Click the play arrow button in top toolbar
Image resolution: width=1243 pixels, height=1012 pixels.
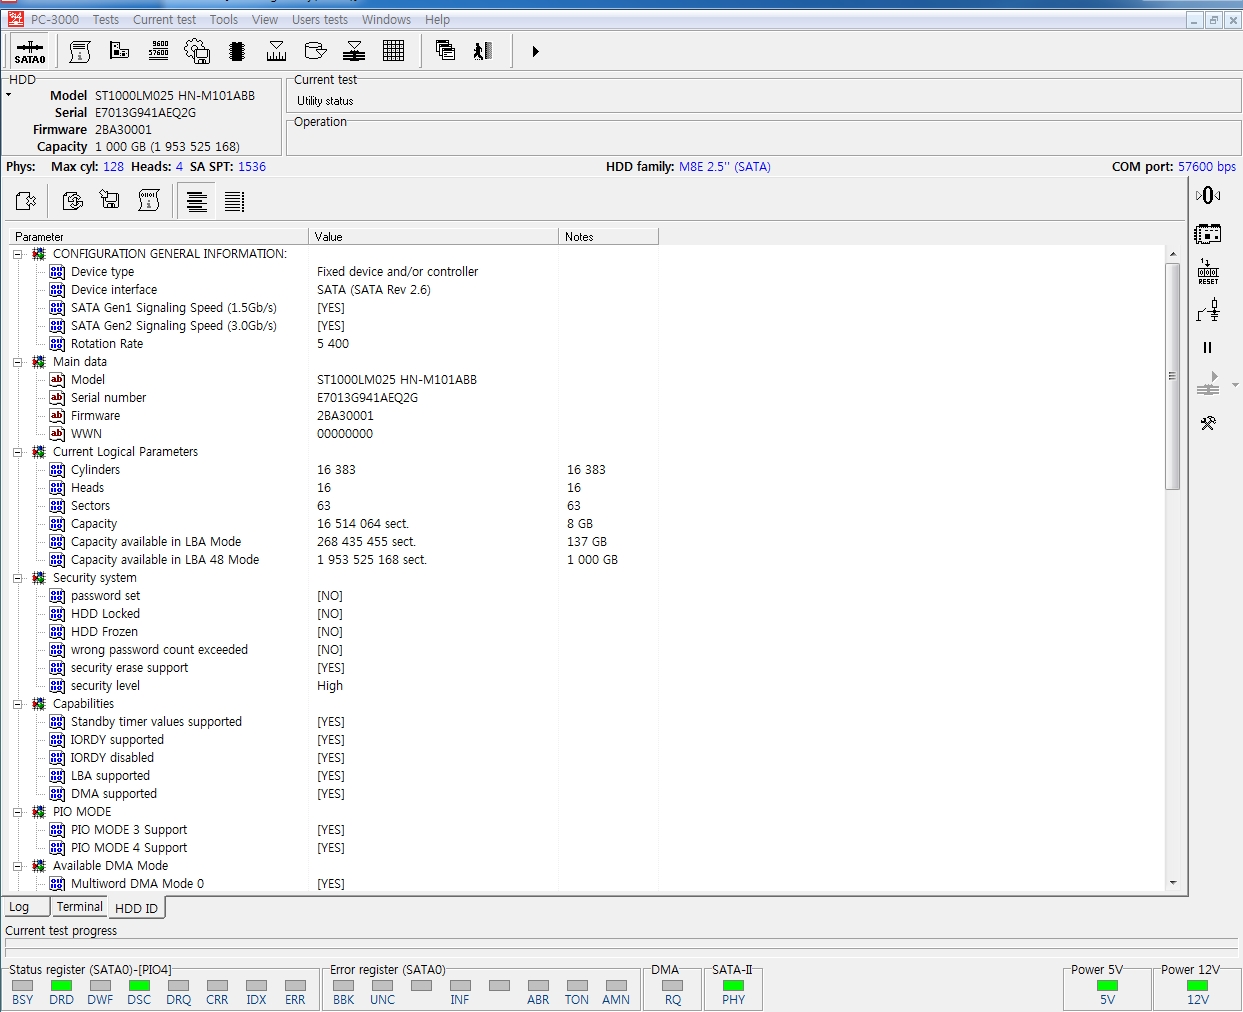click(535, 51)
